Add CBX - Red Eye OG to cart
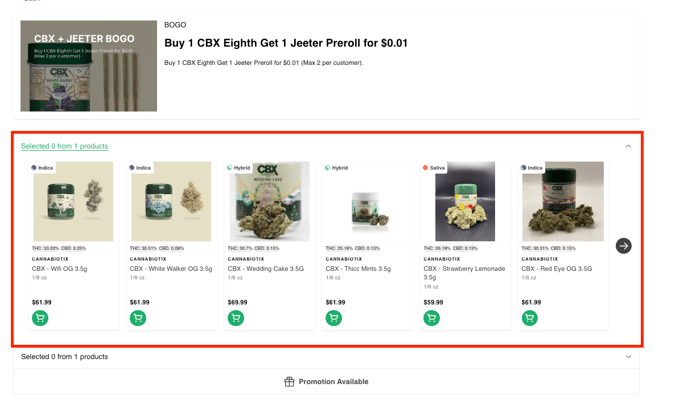 click(530, 318)
